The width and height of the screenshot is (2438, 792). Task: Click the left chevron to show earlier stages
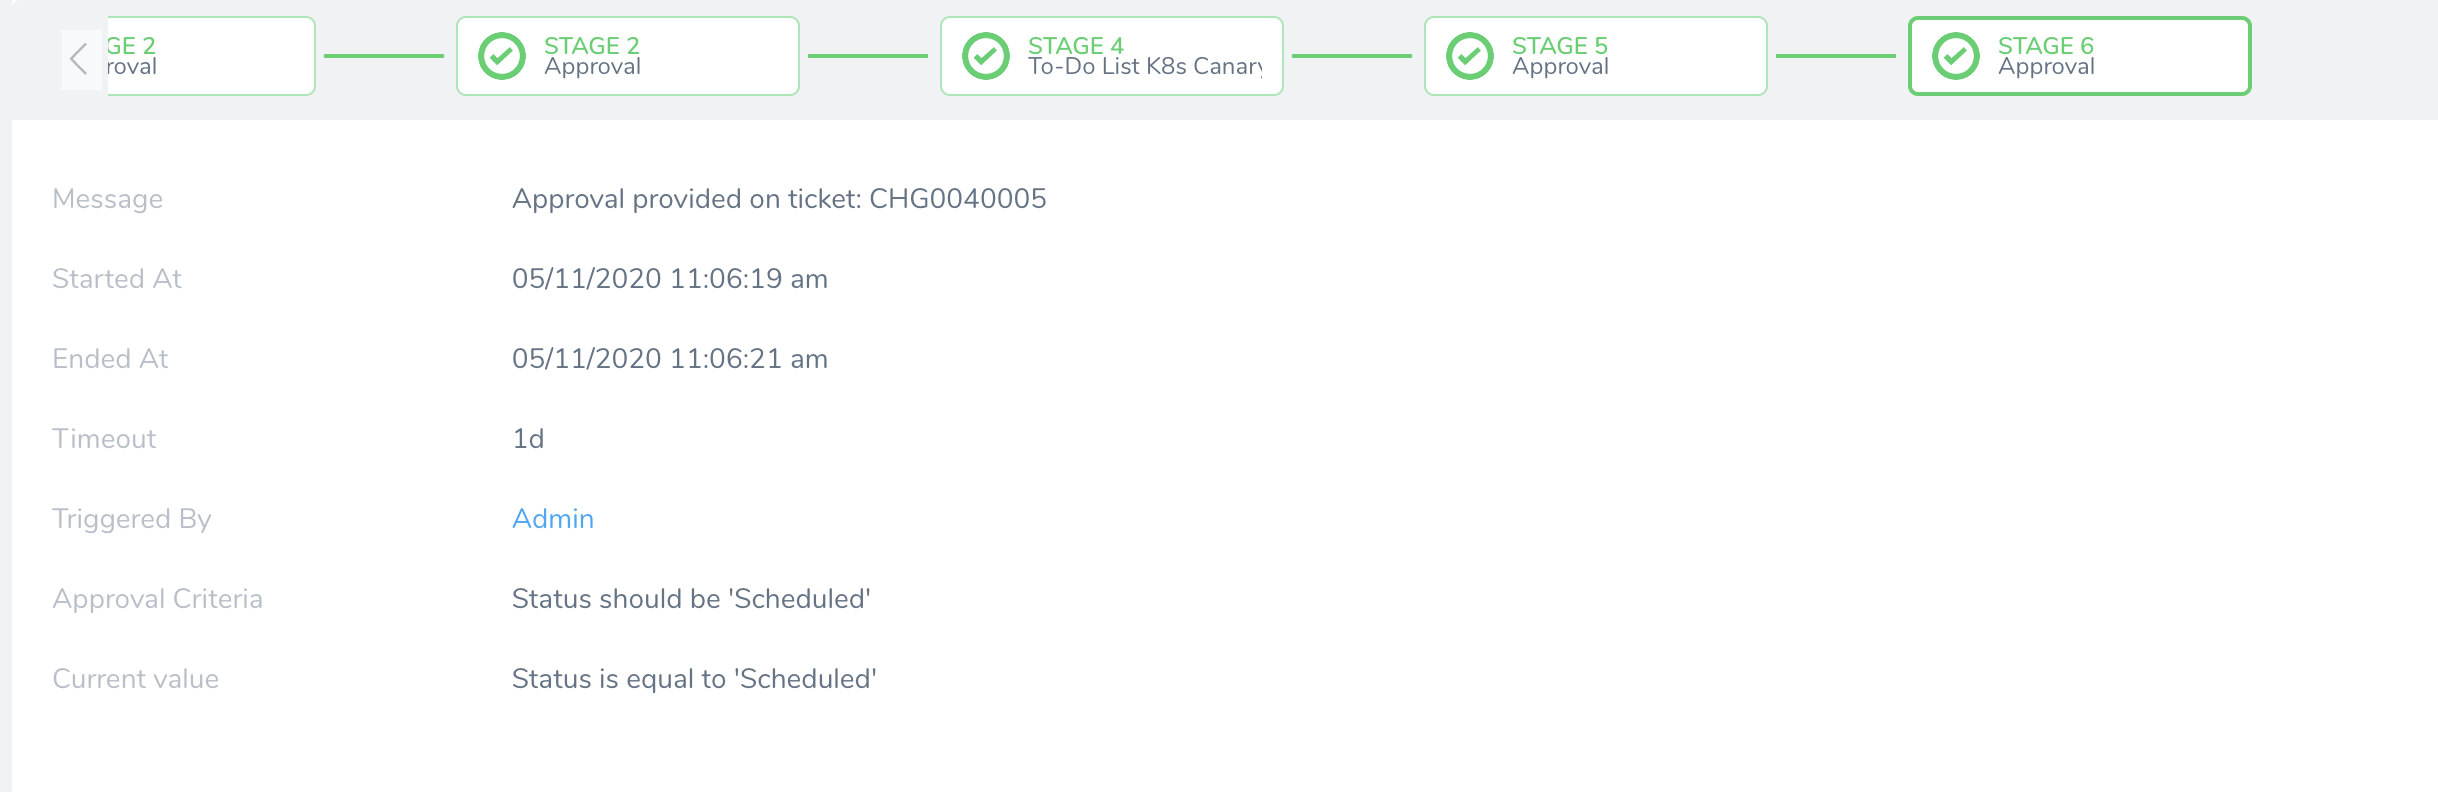[x=79, y=59]
